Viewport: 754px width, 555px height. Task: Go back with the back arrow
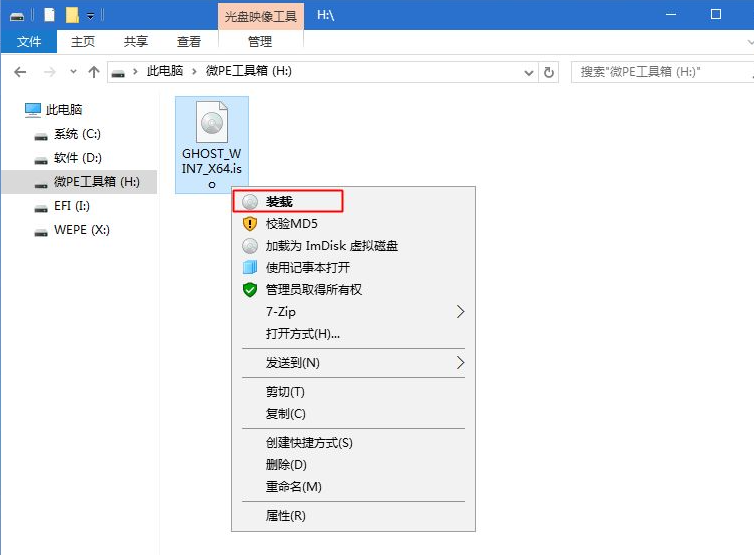pyautogui.click(x=20, y=72)
